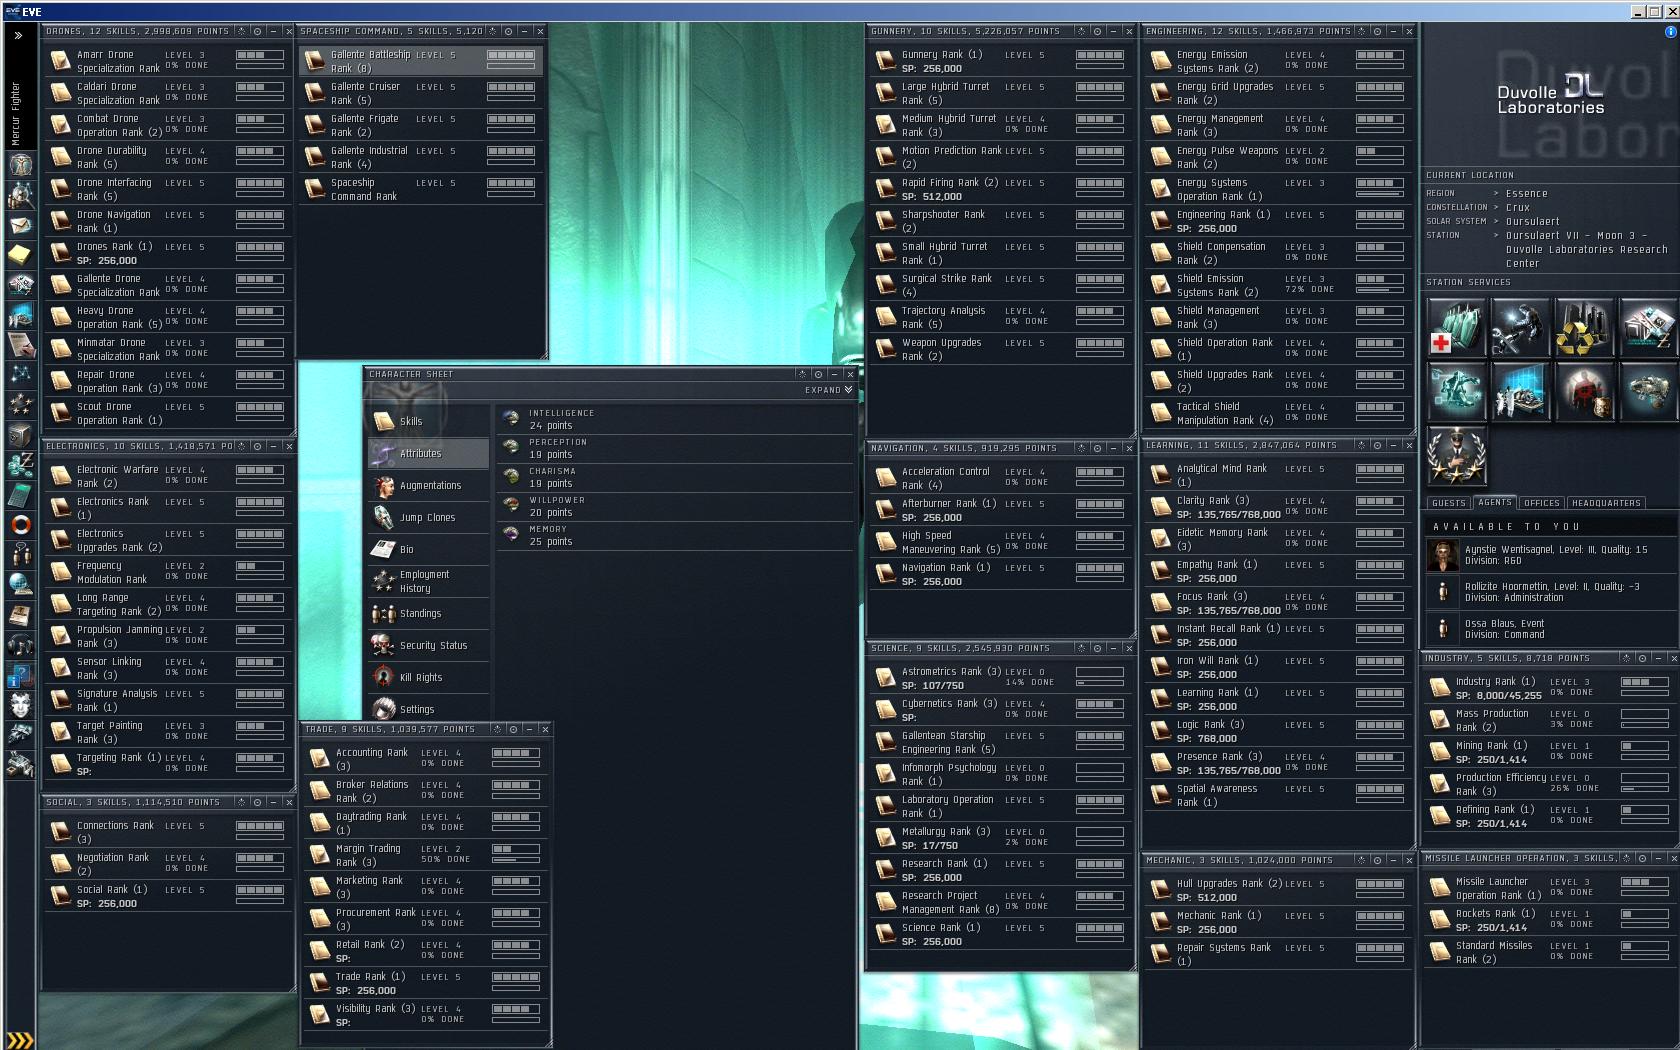Select Augmentations in the Character Sheet menu
1680x1050 pixels.
tap(428, 485)
